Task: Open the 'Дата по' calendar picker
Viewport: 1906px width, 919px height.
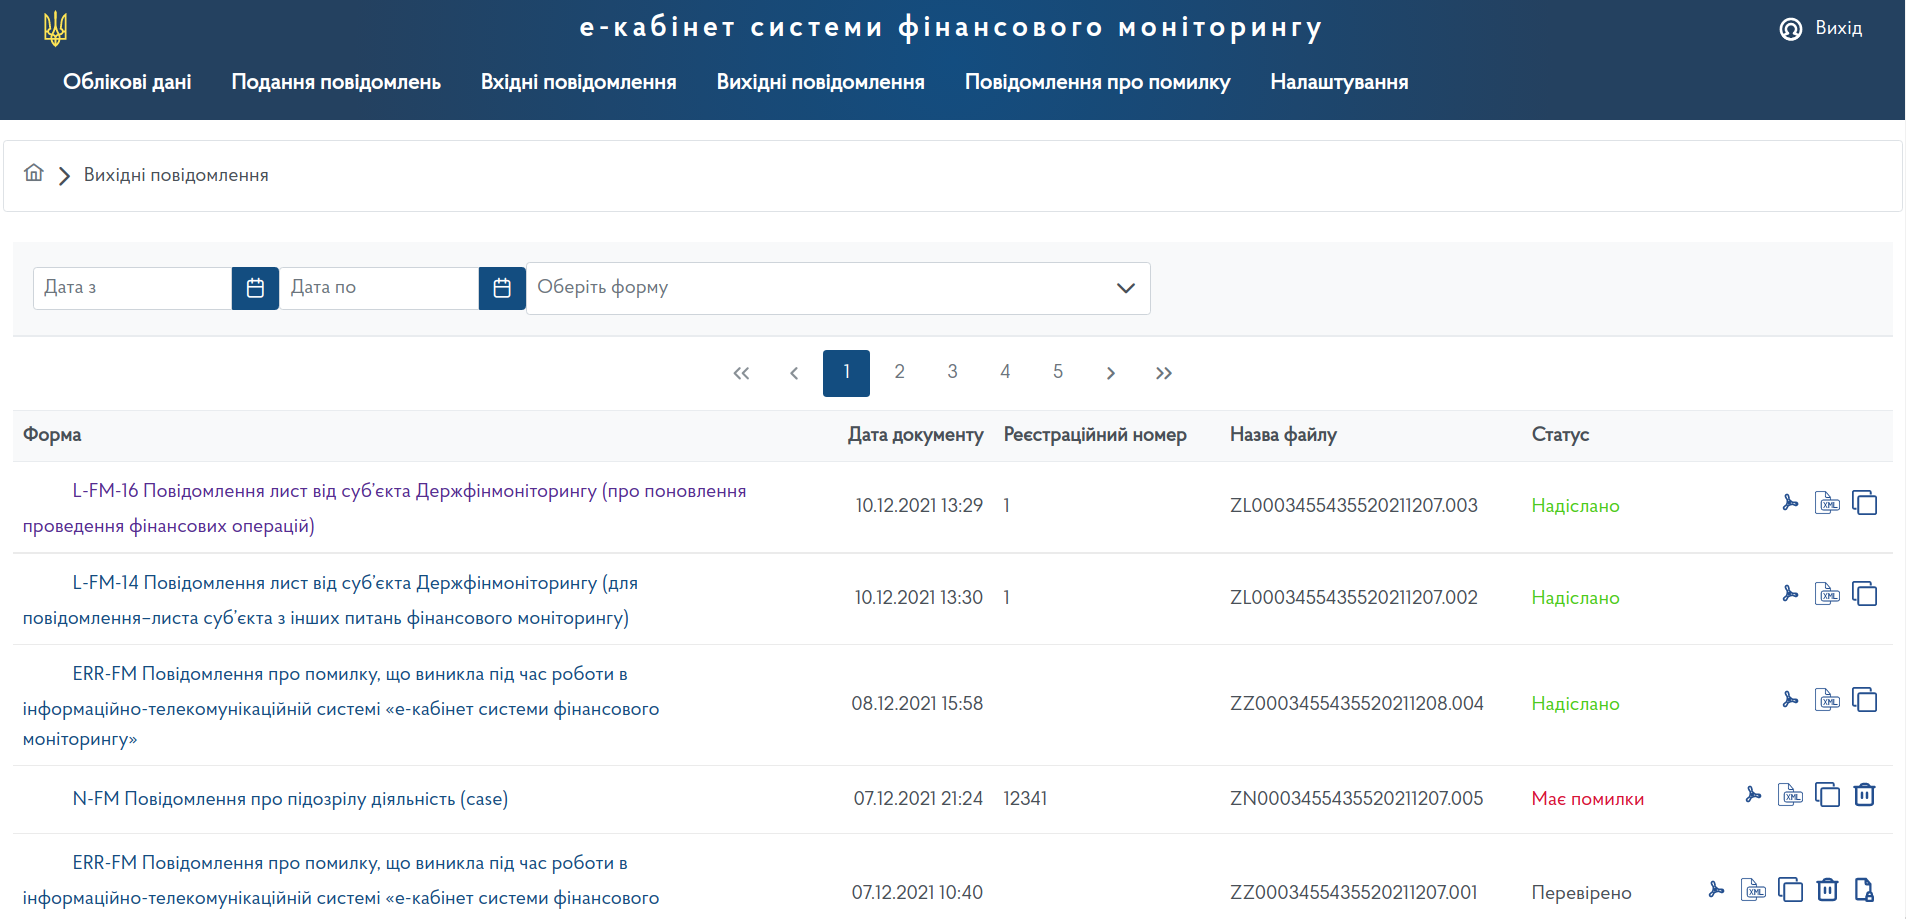Action: [x=502, y=288]
